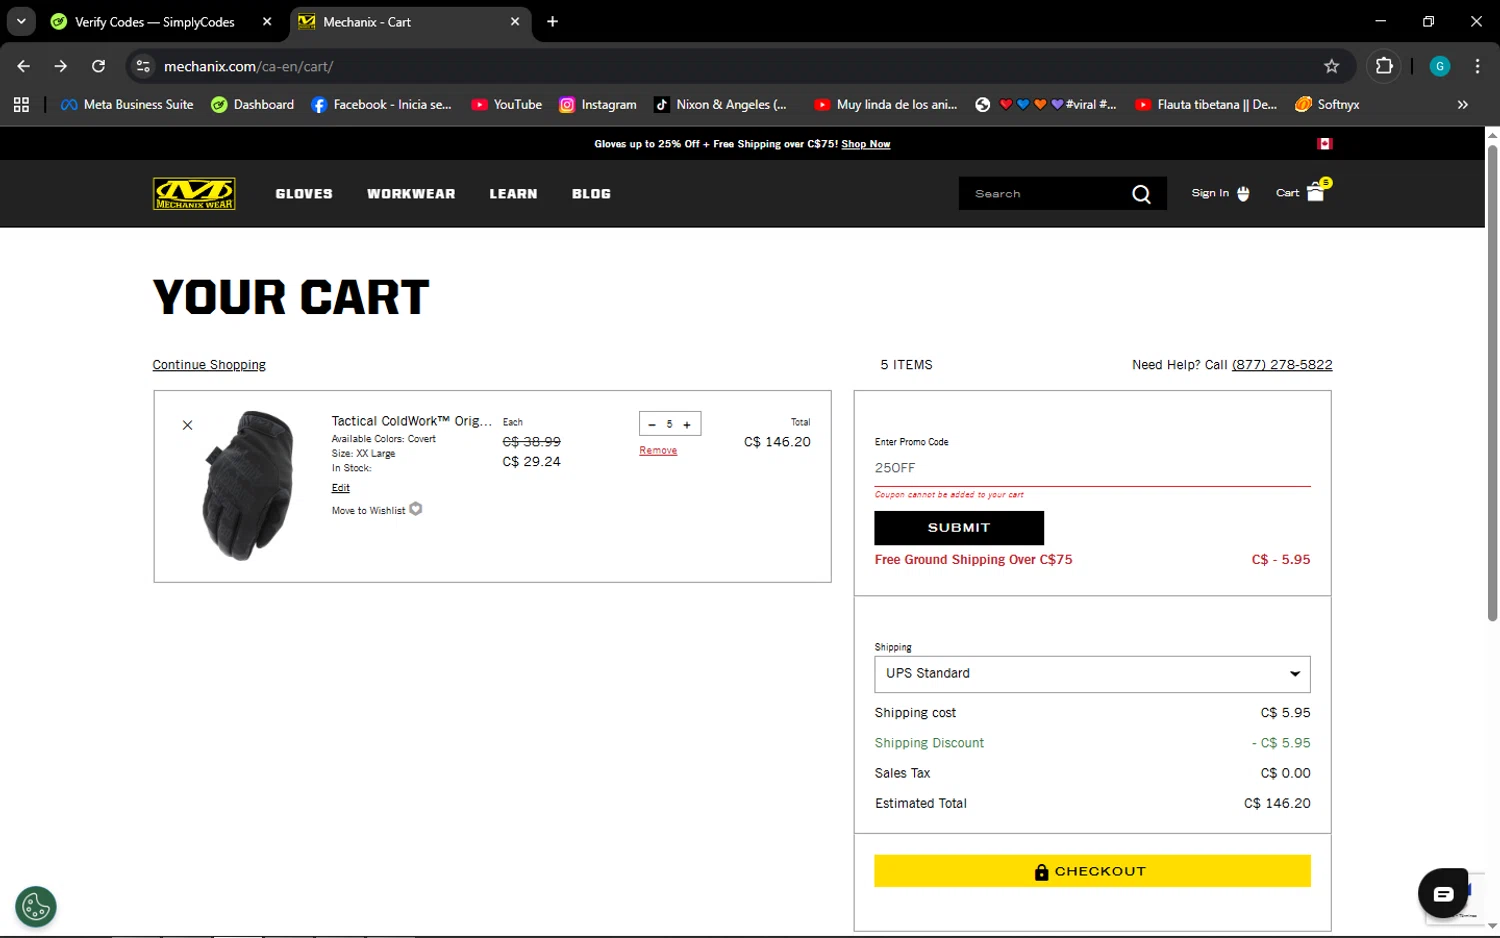
Task: Open the WORKWEAR menu
Action: (411, 194)
